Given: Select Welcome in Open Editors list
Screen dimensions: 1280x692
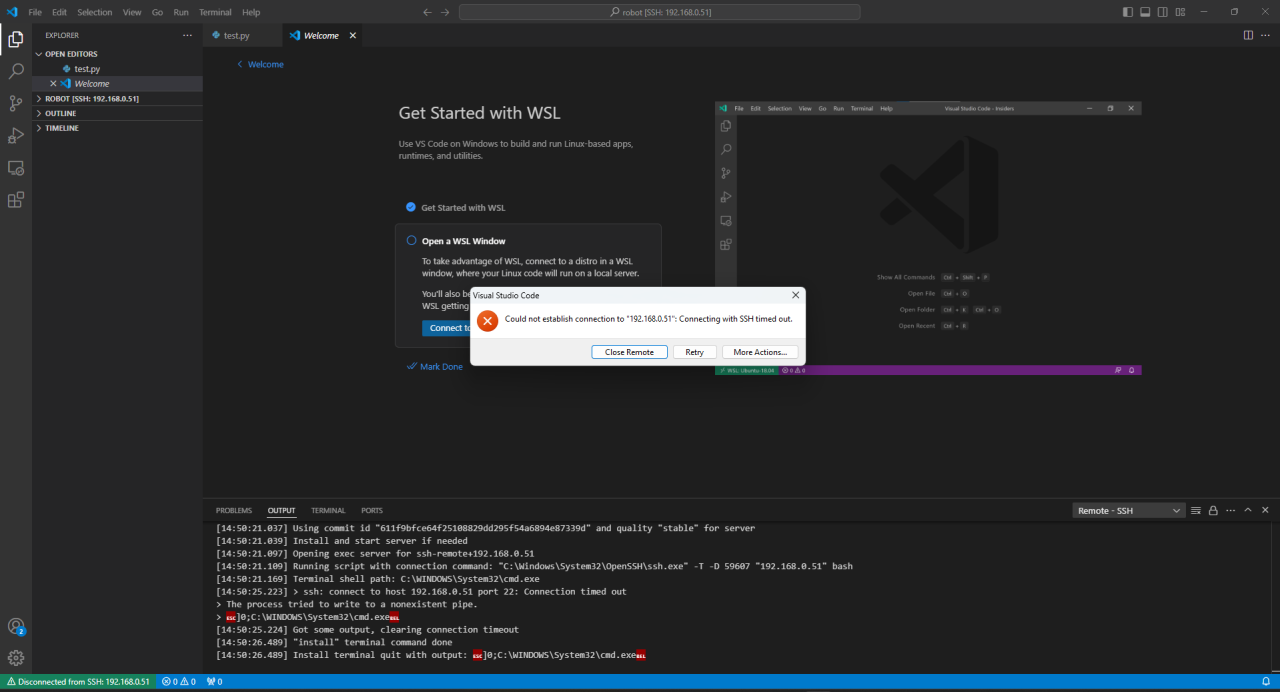Looking at the screenshot, I should pos(92,84).
